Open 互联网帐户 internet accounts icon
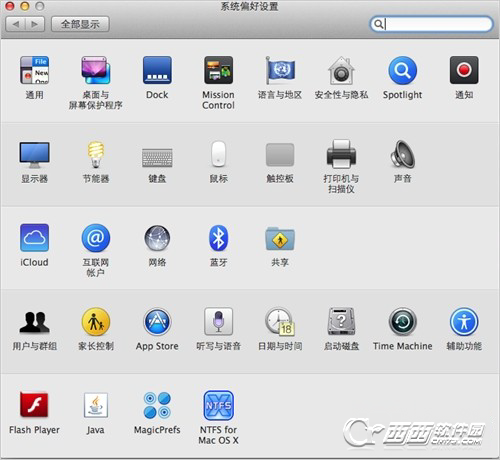Viewport: 500px width, 460px height. [96, 238]
